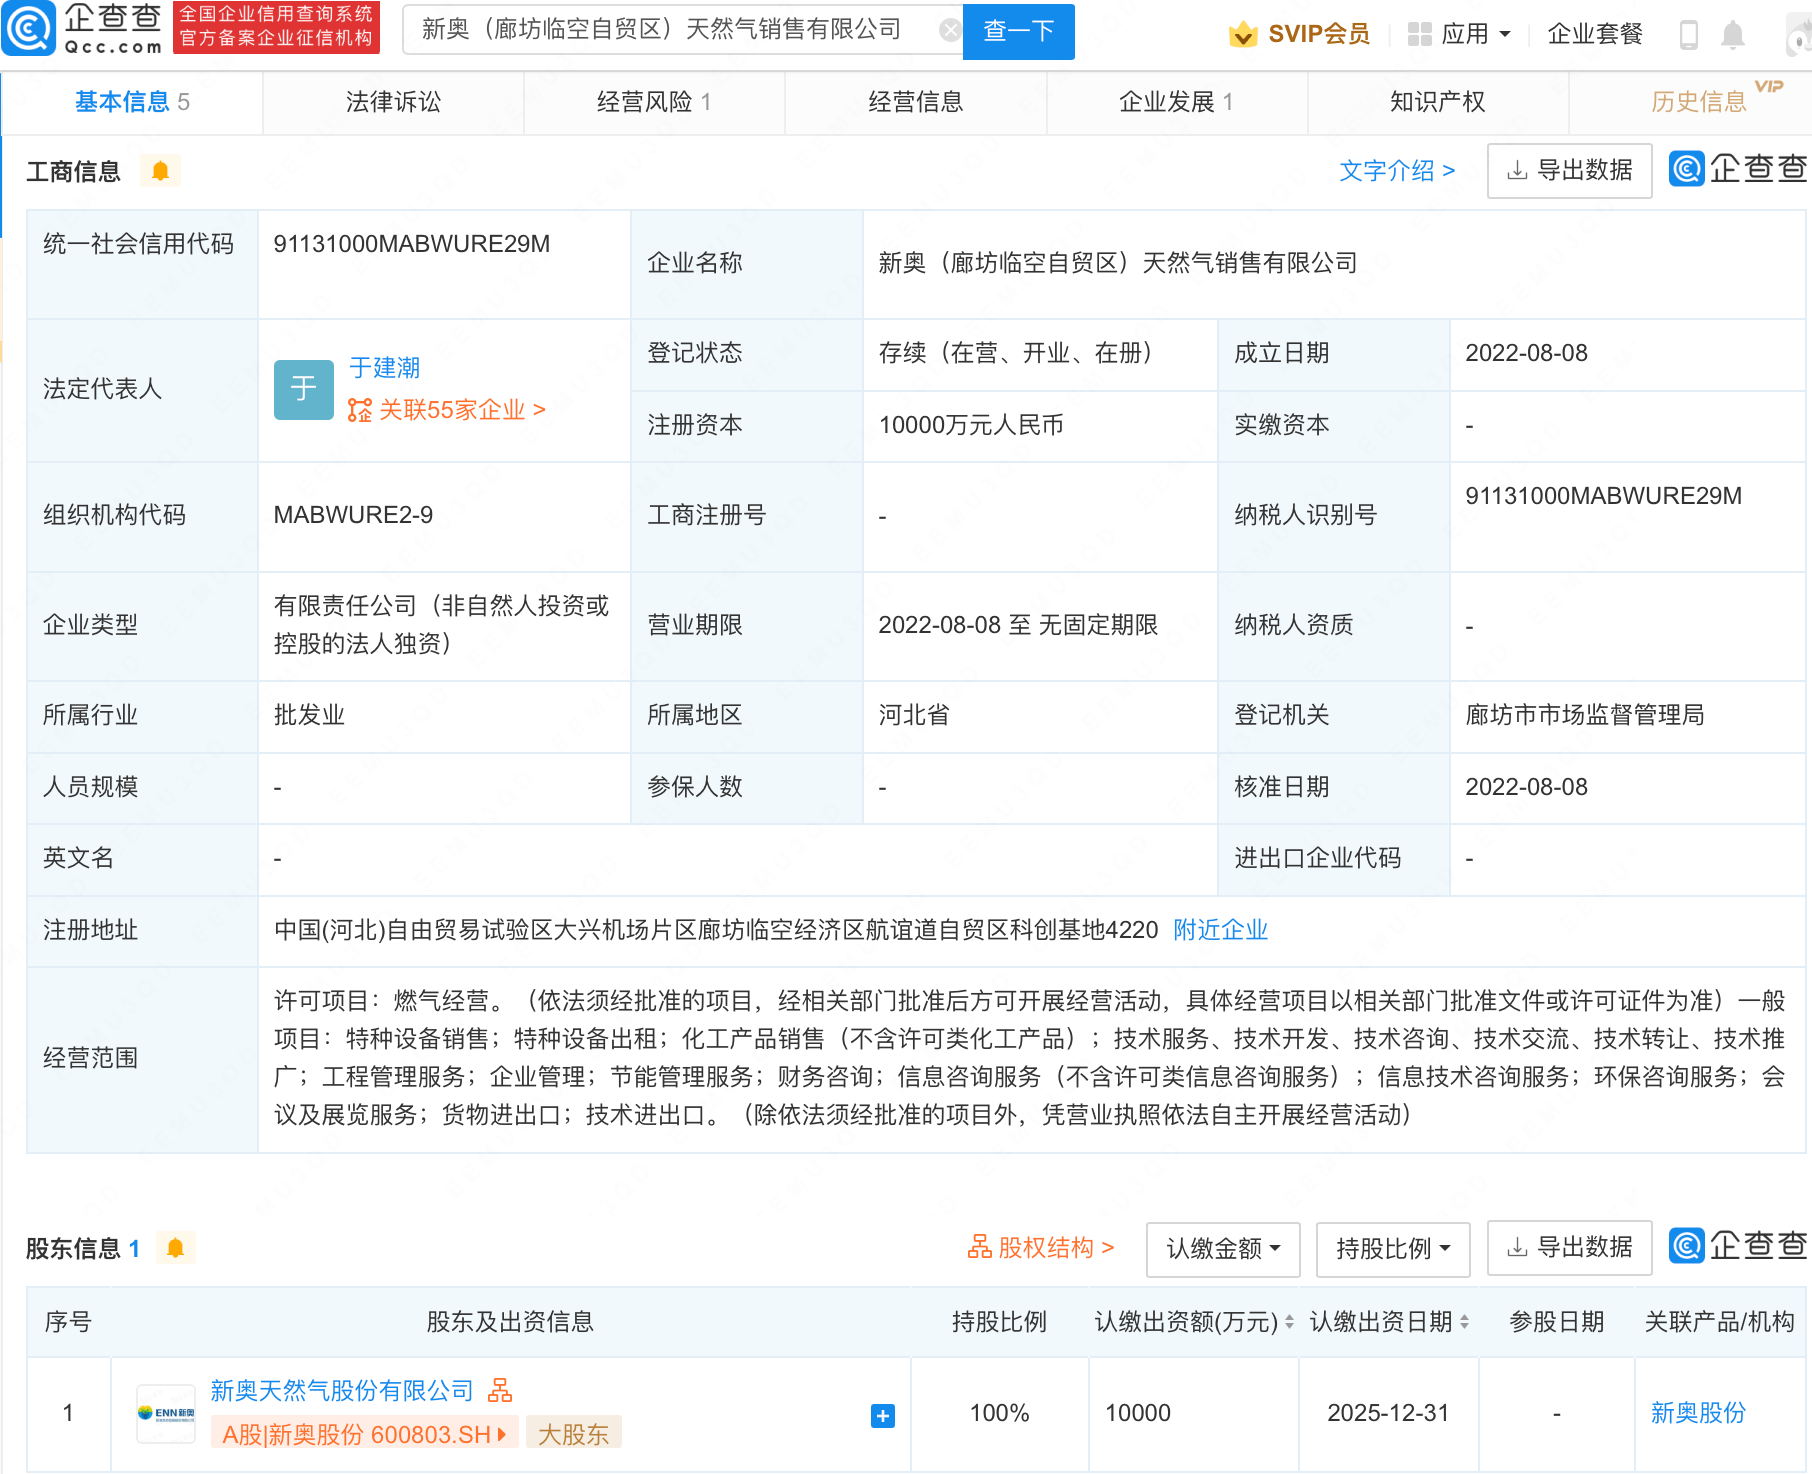Screen dimensions: 1812x1474
Task: Click the 查一下 search button
Action: coord(1018,32)
